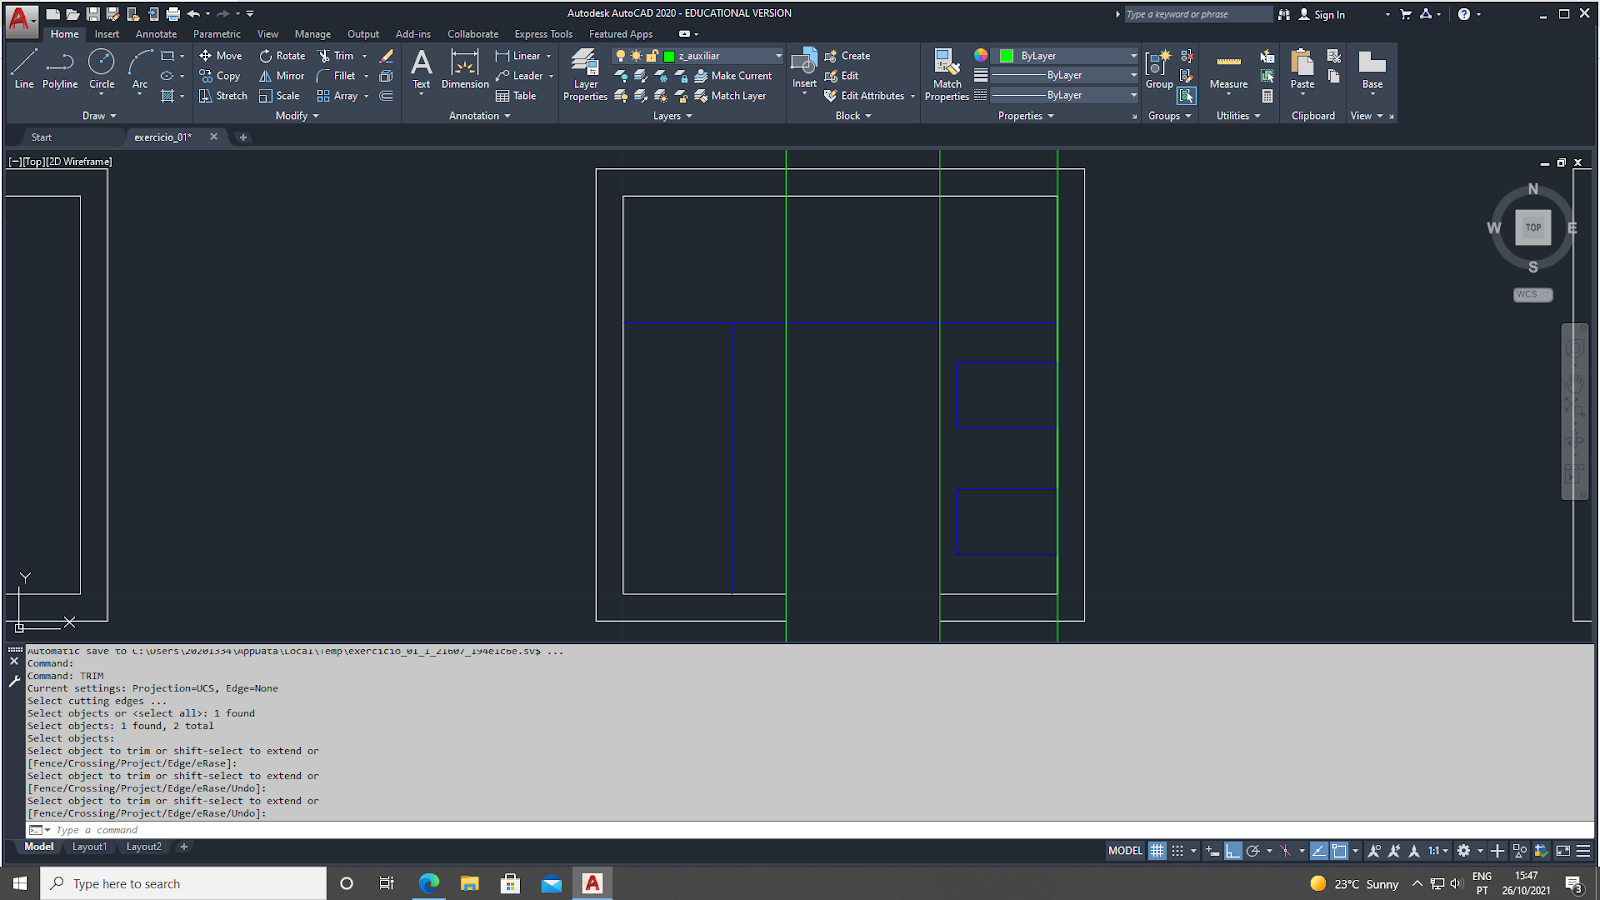1600x900 pixels.
Task: Activate the Trim tool
Action: [336, 56]
